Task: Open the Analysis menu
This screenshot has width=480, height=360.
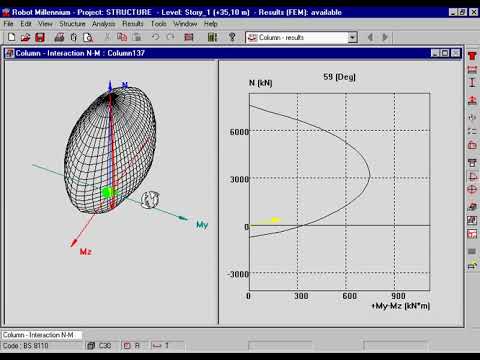Action: point(104,24)
